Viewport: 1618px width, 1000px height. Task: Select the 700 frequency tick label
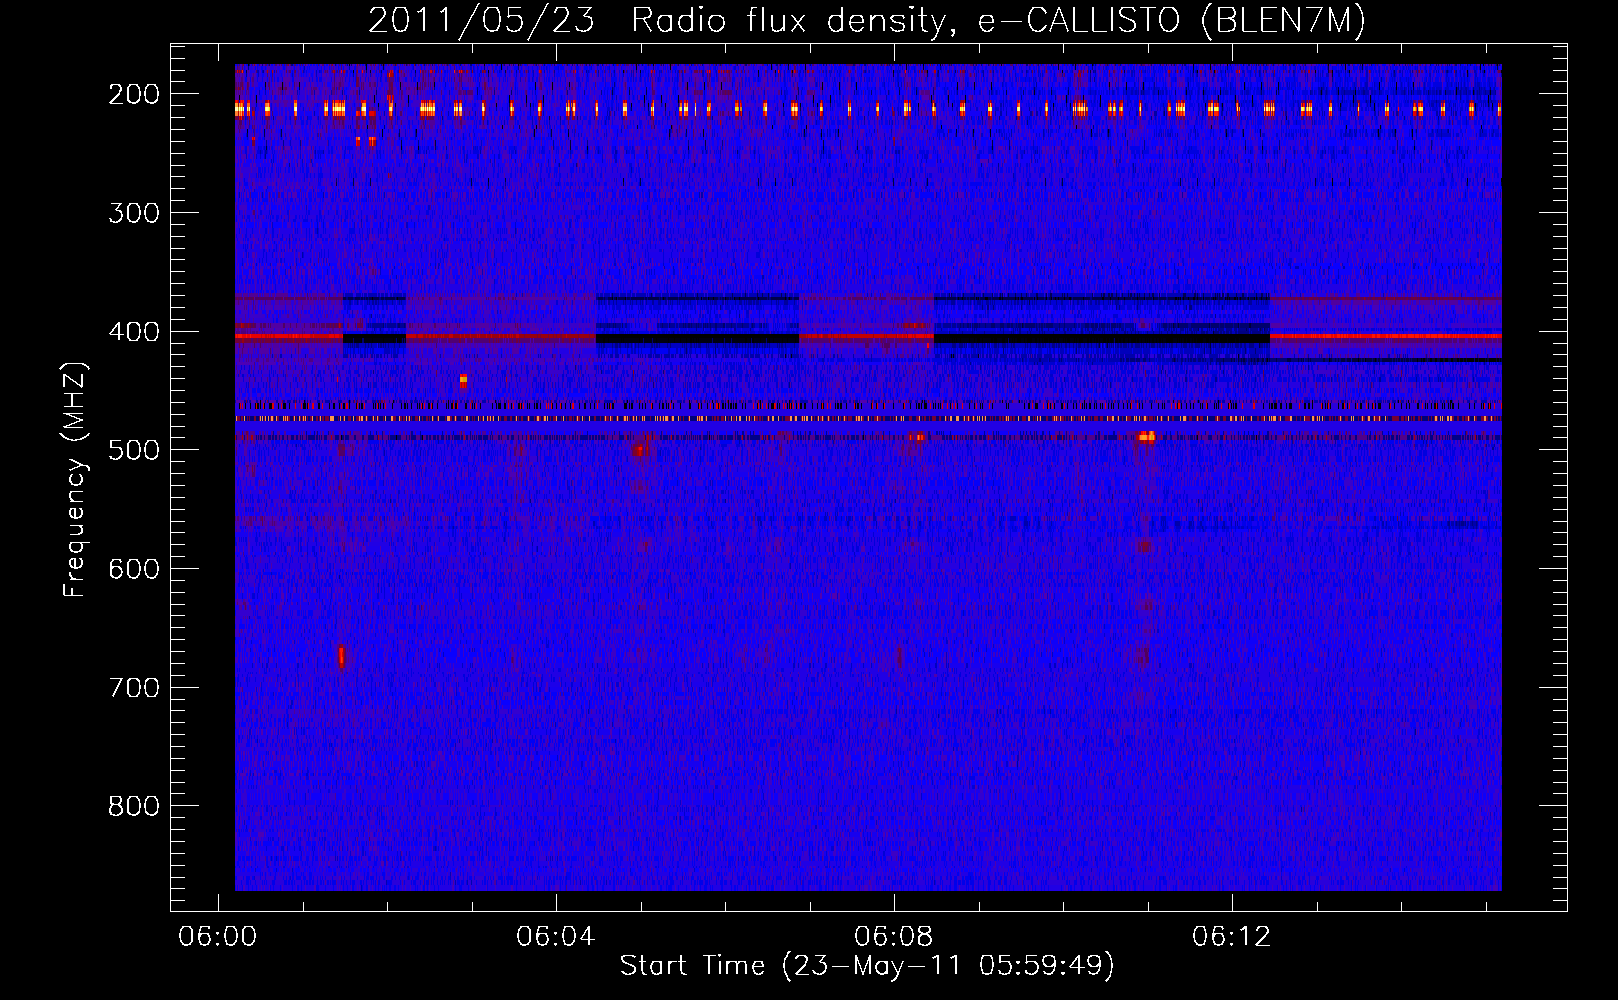(x=134, y=688)
